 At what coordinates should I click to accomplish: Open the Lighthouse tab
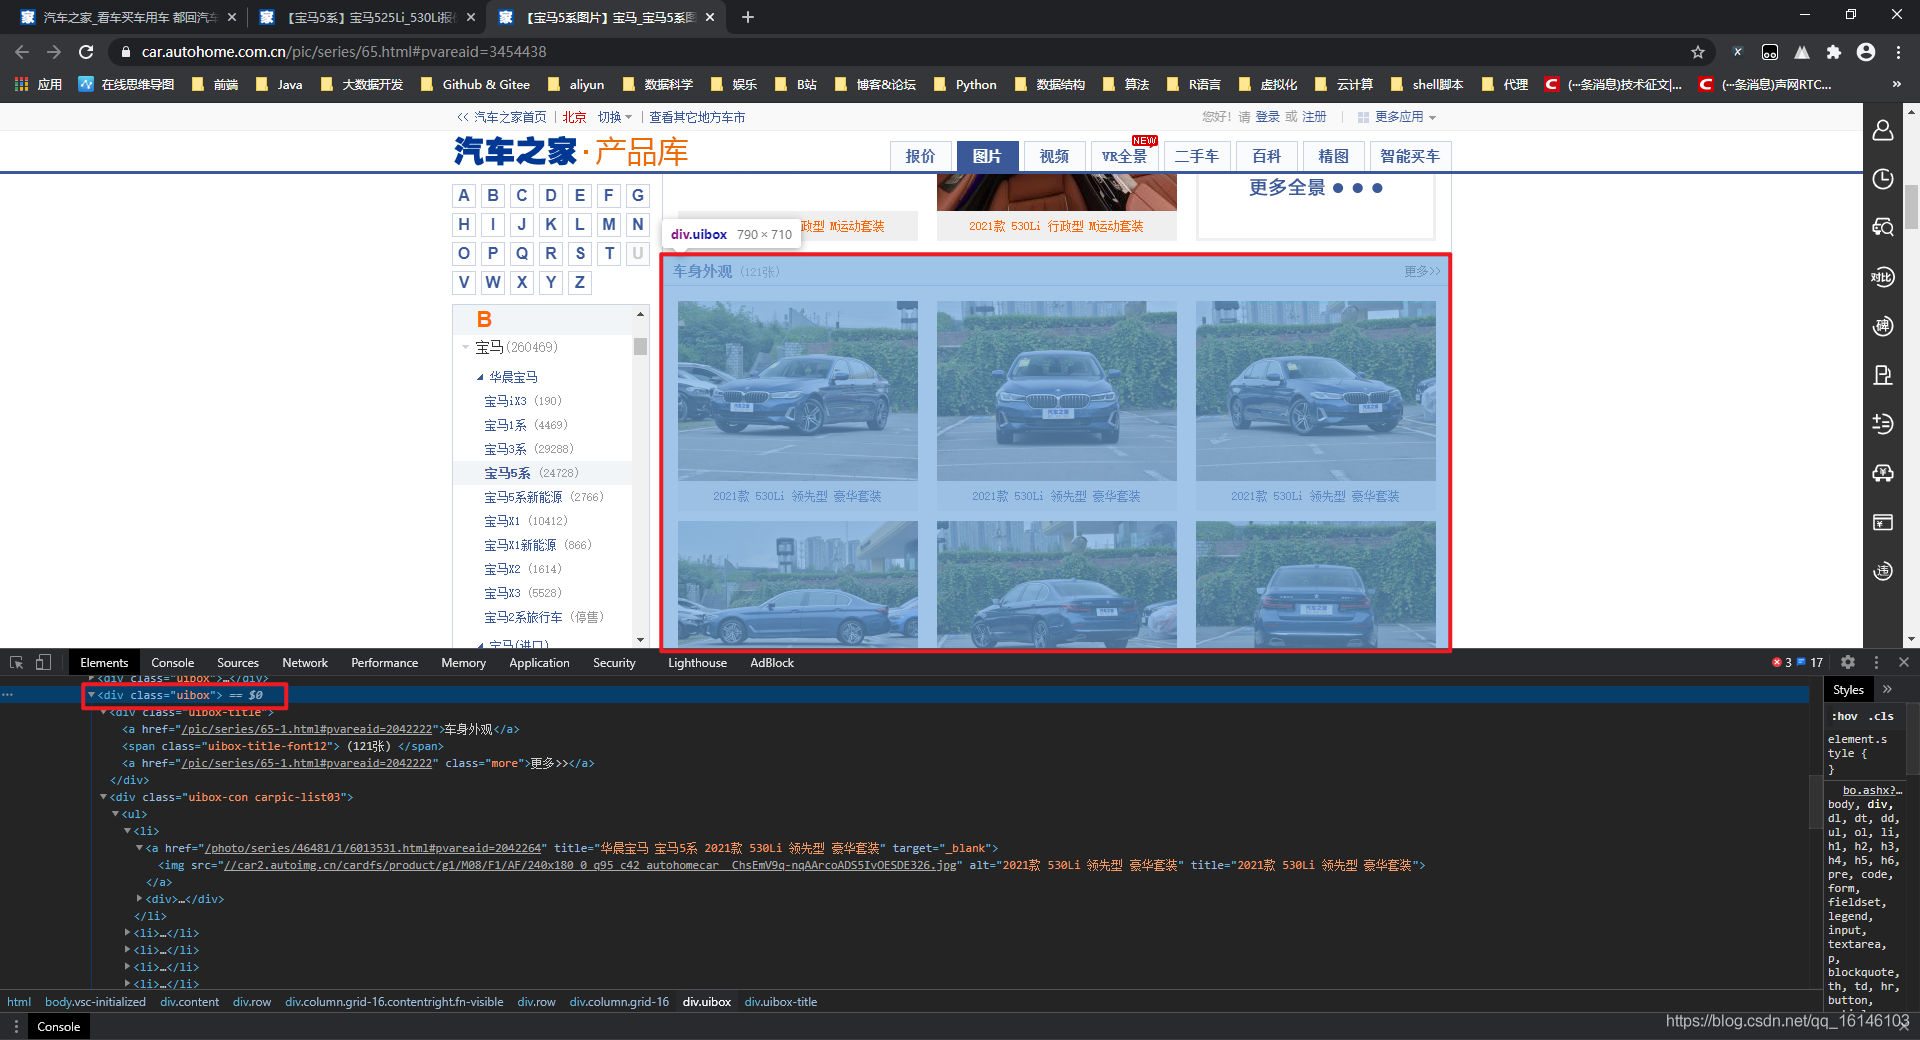697,662
